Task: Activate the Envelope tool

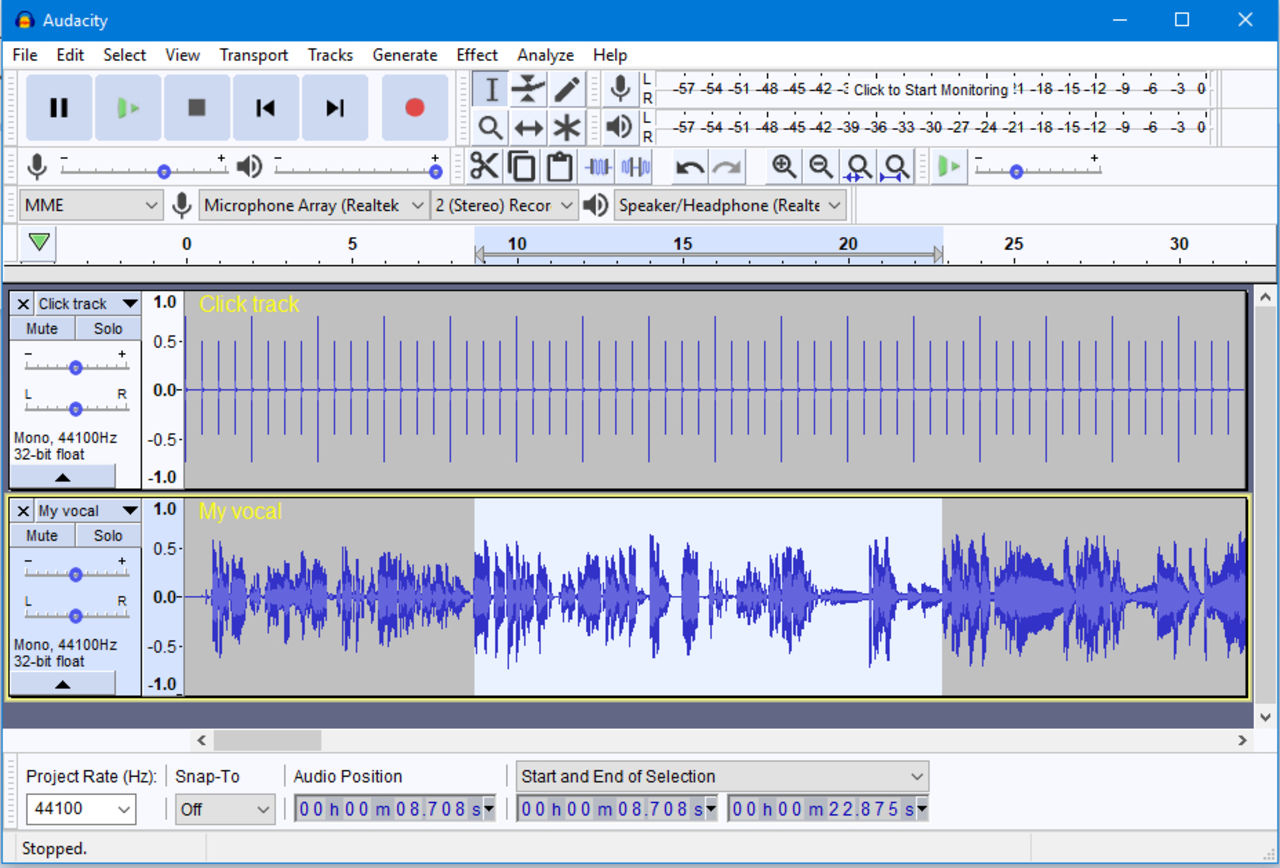Action: click(x=528, y=89)
